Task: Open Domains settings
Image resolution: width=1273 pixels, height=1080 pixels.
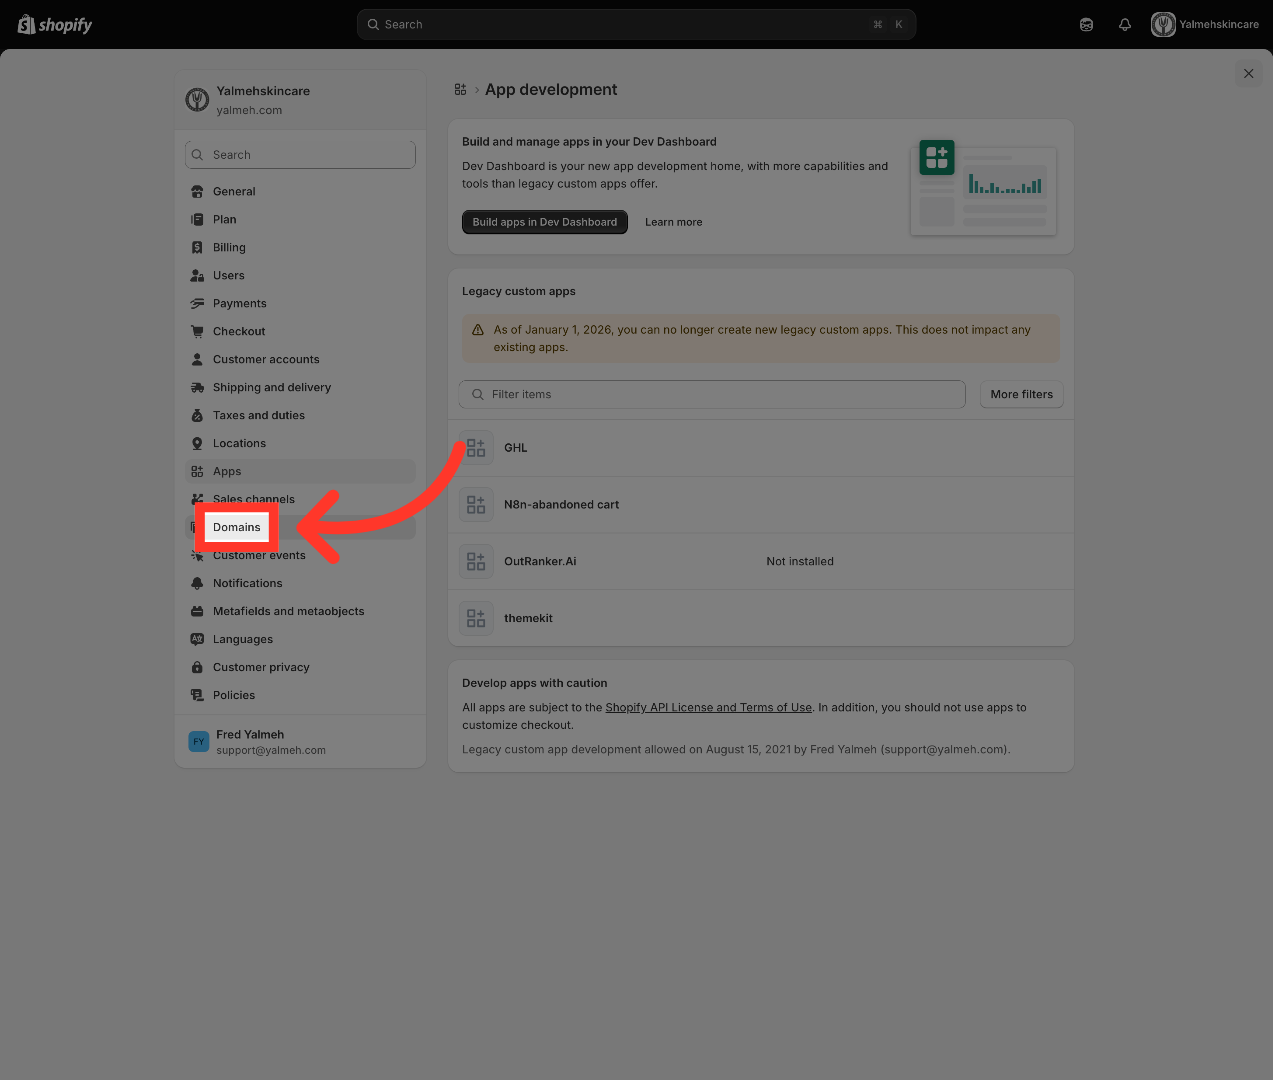Action: coord(300,527)
